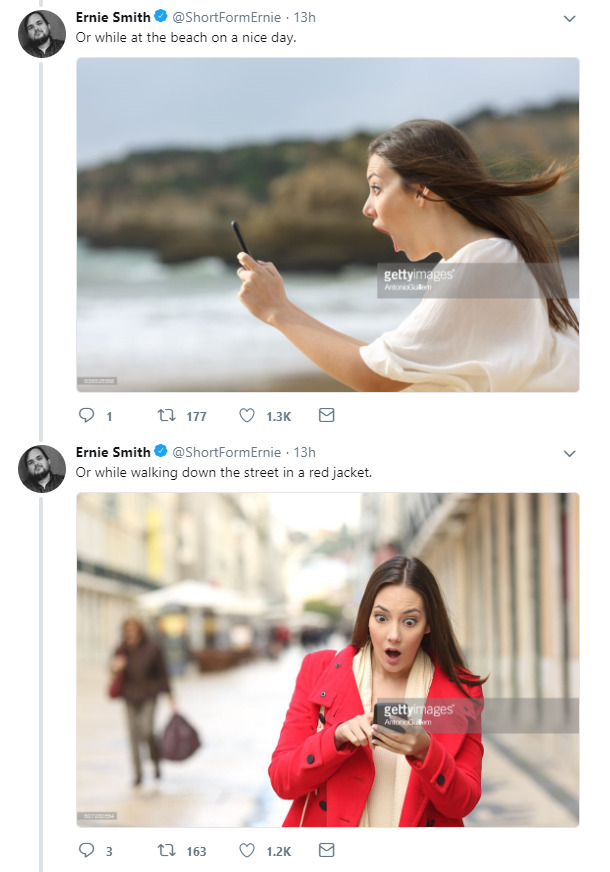610x872 pixels.
Task: Click the verified badge on the second tweet
Action: pyautogui.click(x=161, y=452)
